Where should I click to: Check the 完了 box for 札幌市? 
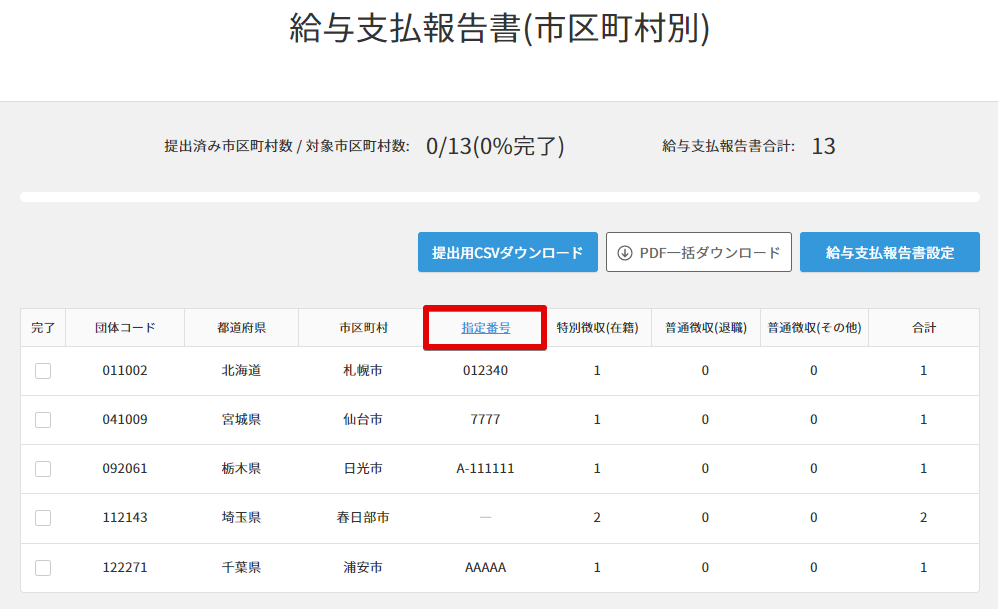(x=43, y=371)
